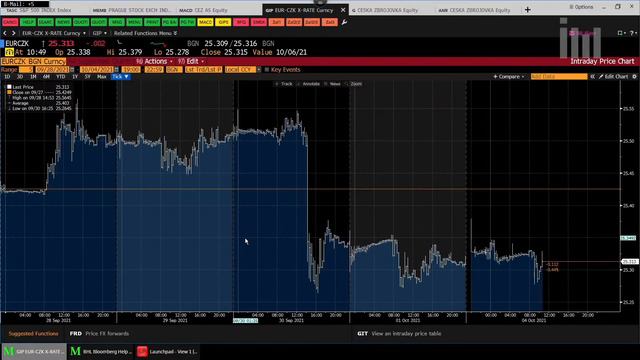
Task: Switch to second CESKA ZBROJOVKA Equity tab
Action: pyautogui.click(x=474, y=10)
